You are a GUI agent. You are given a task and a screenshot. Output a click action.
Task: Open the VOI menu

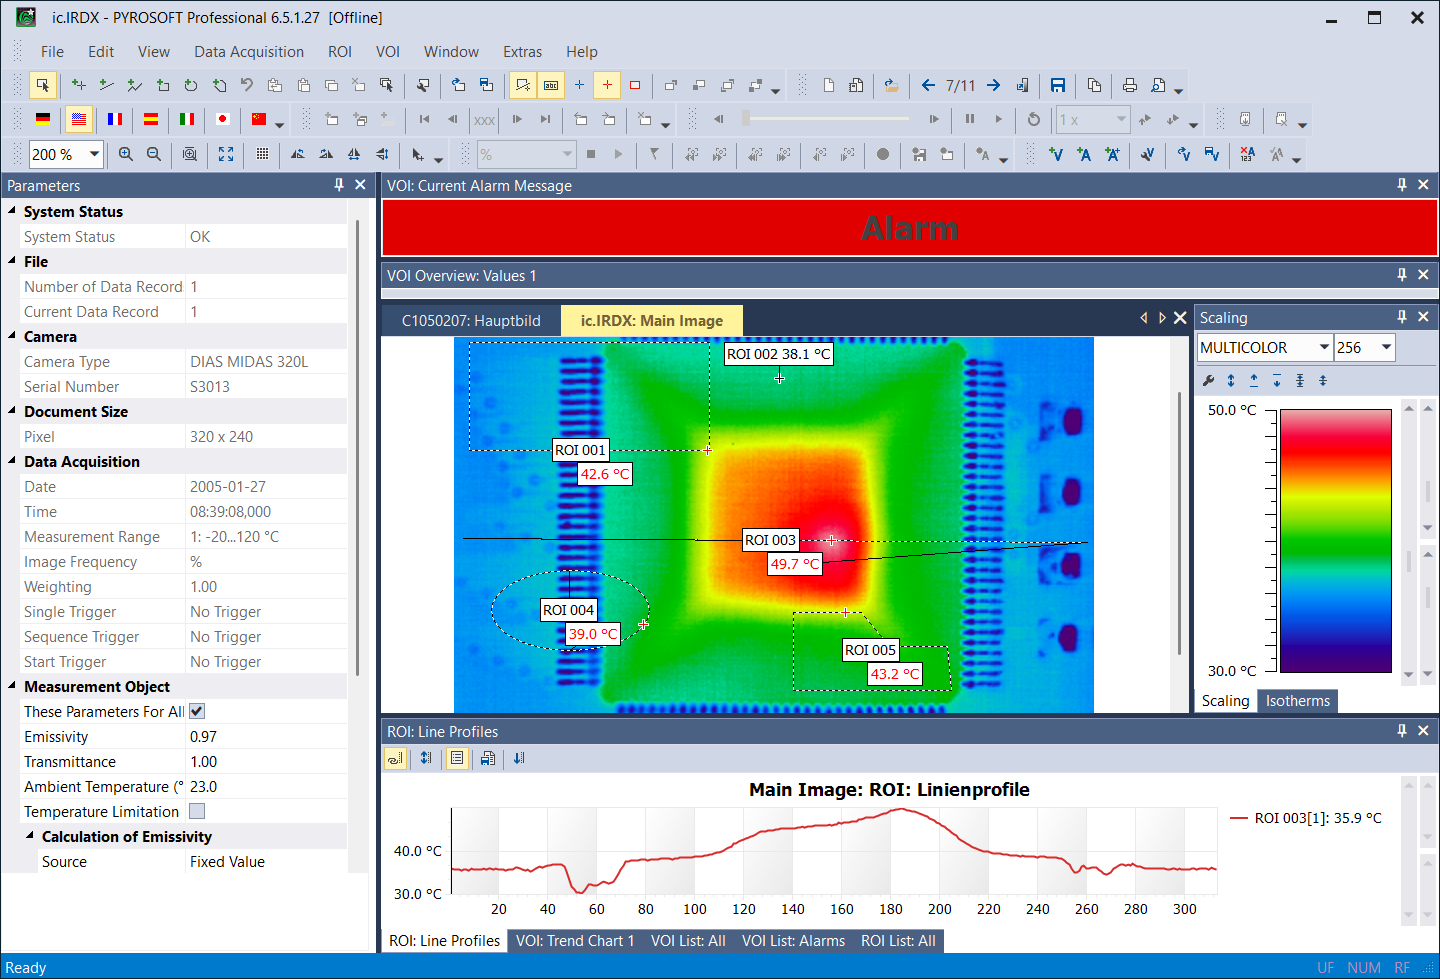point(388,52)
